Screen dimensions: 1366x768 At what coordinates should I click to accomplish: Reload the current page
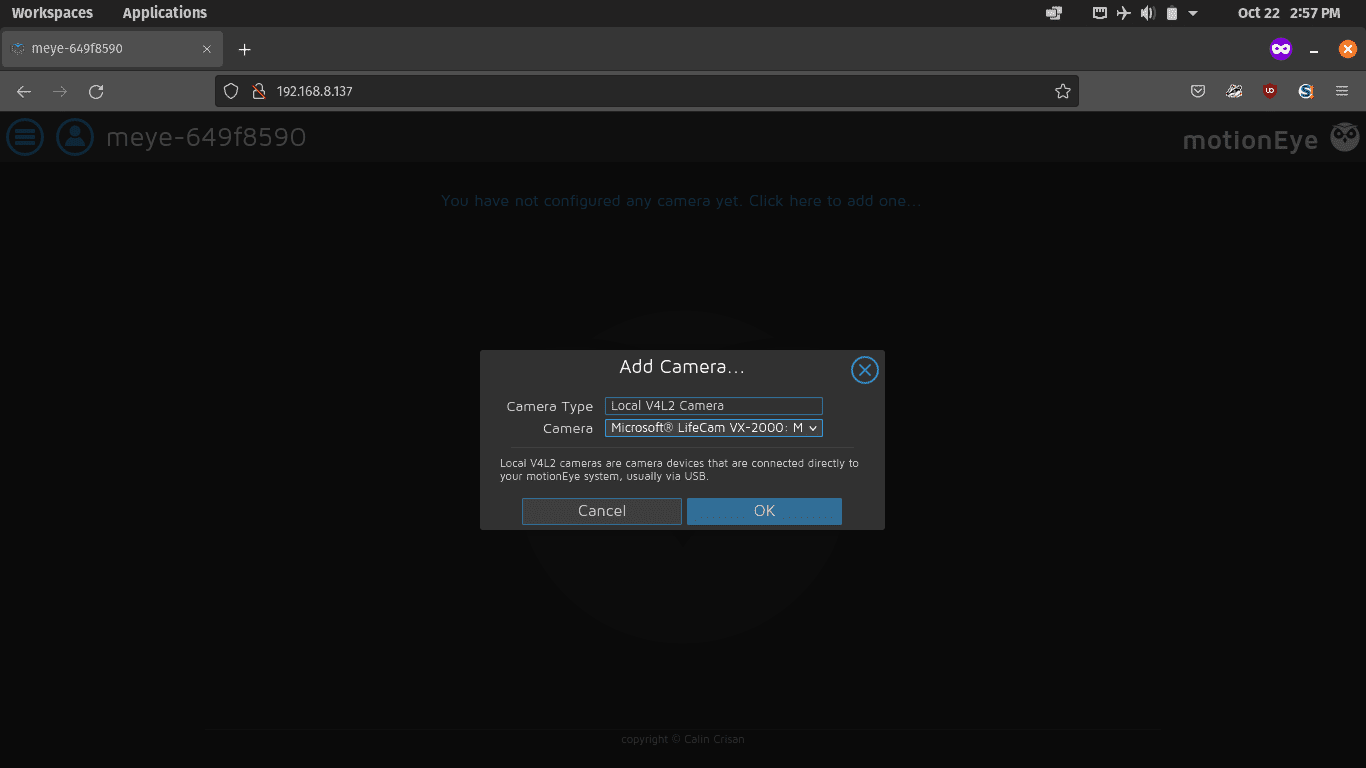tap(96, 91)
